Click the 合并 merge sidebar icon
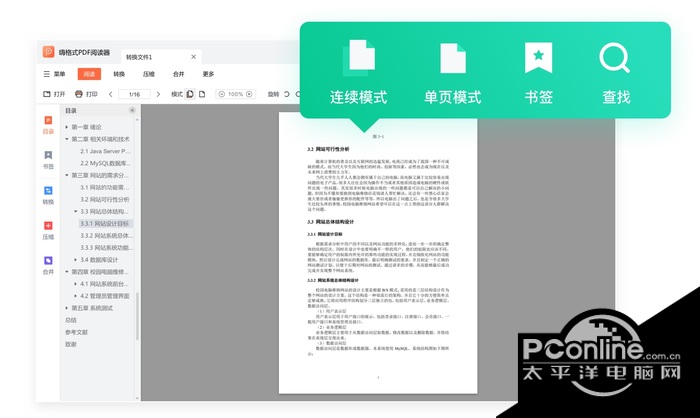The height and width of the screenshot is (418, 700). pos(48,260)
